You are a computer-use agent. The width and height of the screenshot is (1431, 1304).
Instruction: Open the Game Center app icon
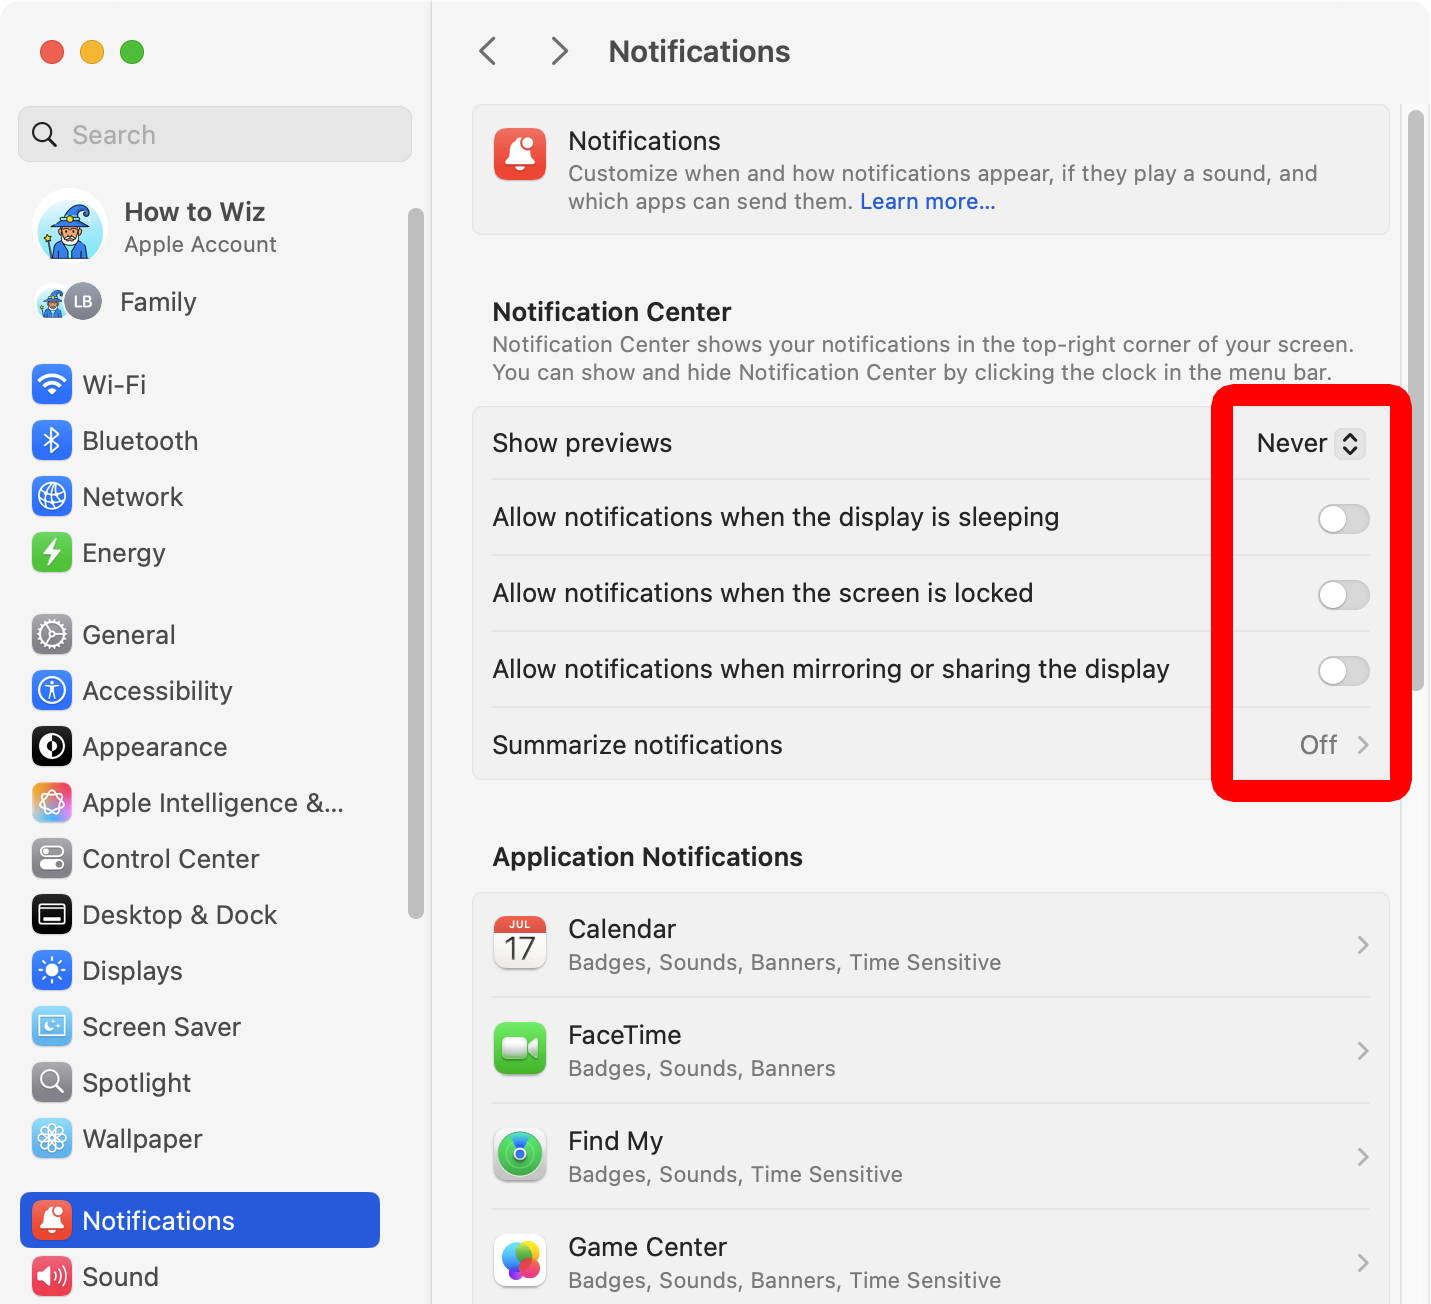[520, 1260]
